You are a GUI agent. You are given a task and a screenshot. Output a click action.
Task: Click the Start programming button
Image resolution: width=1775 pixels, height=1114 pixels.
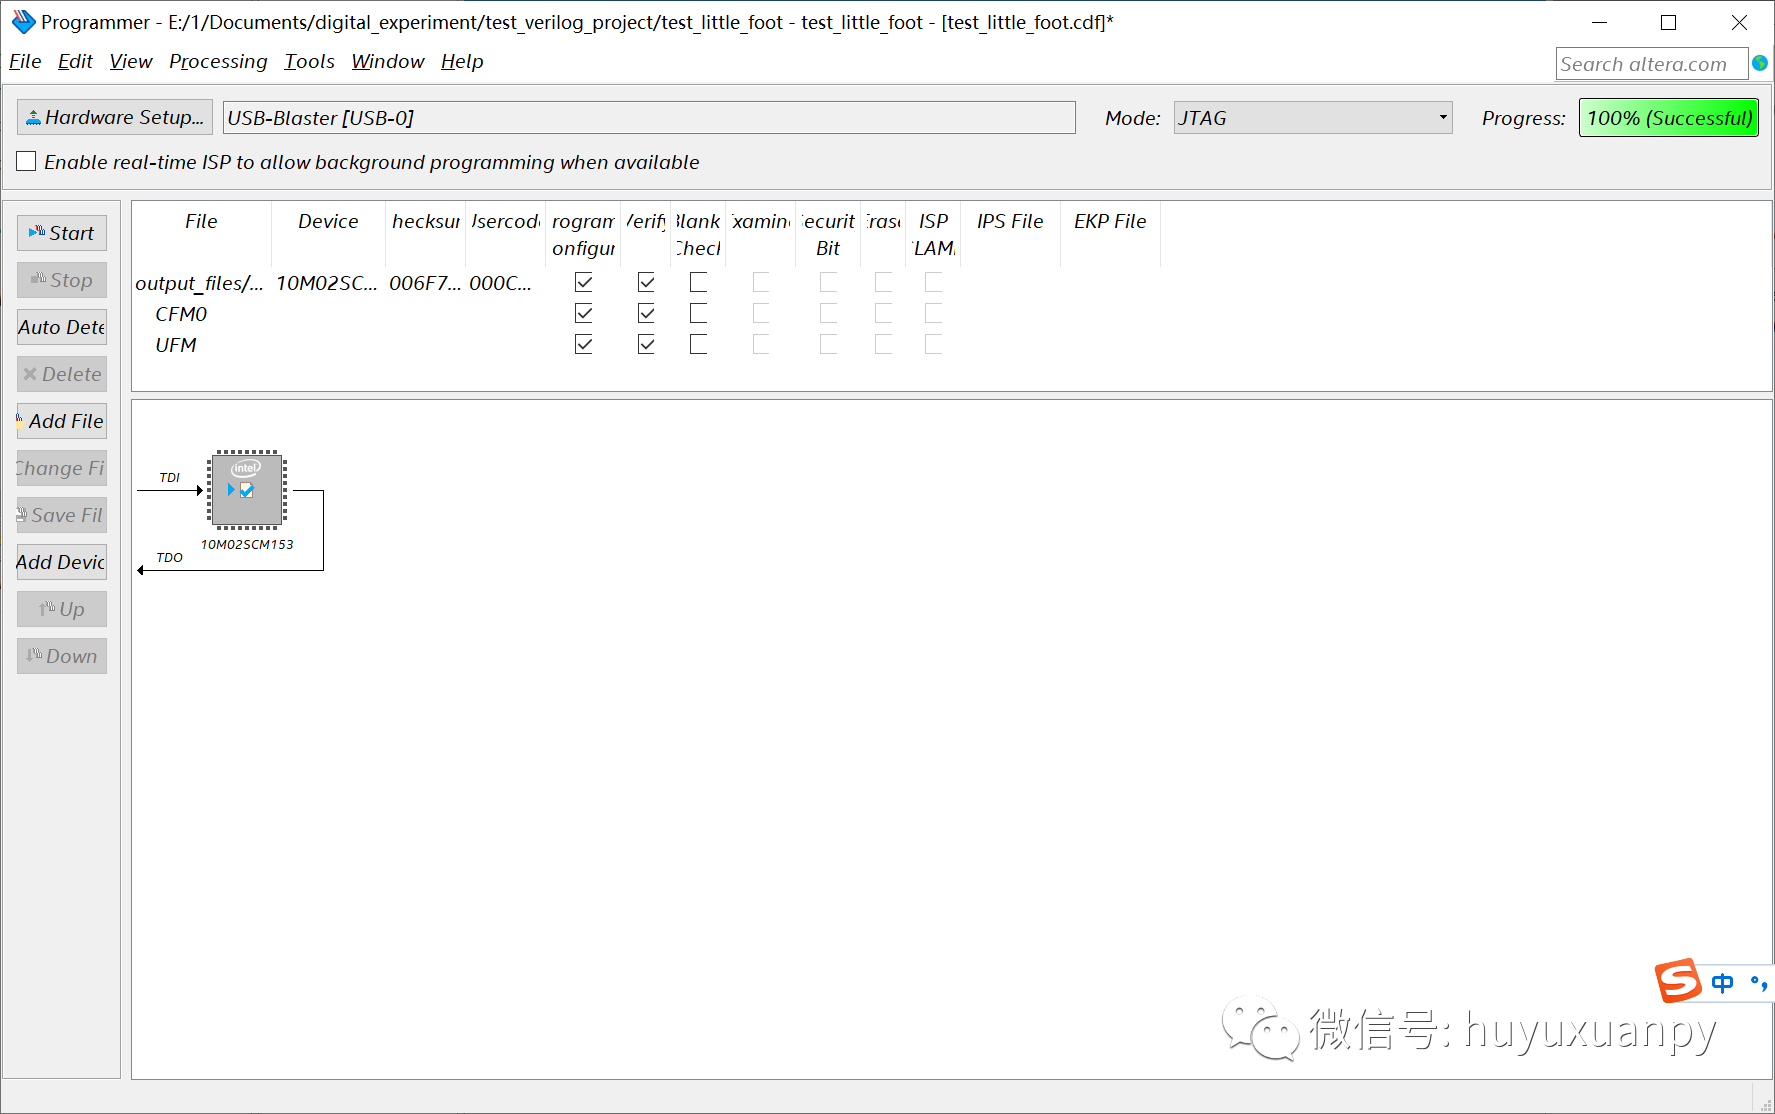coord(62,233)
